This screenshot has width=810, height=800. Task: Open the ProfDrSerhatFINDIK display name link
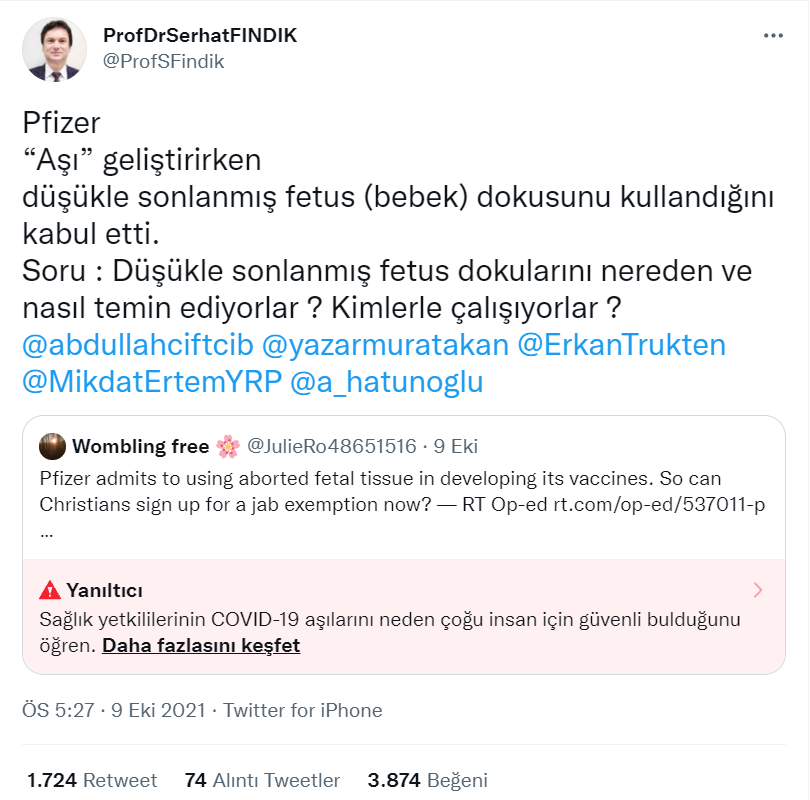point(200,35)
